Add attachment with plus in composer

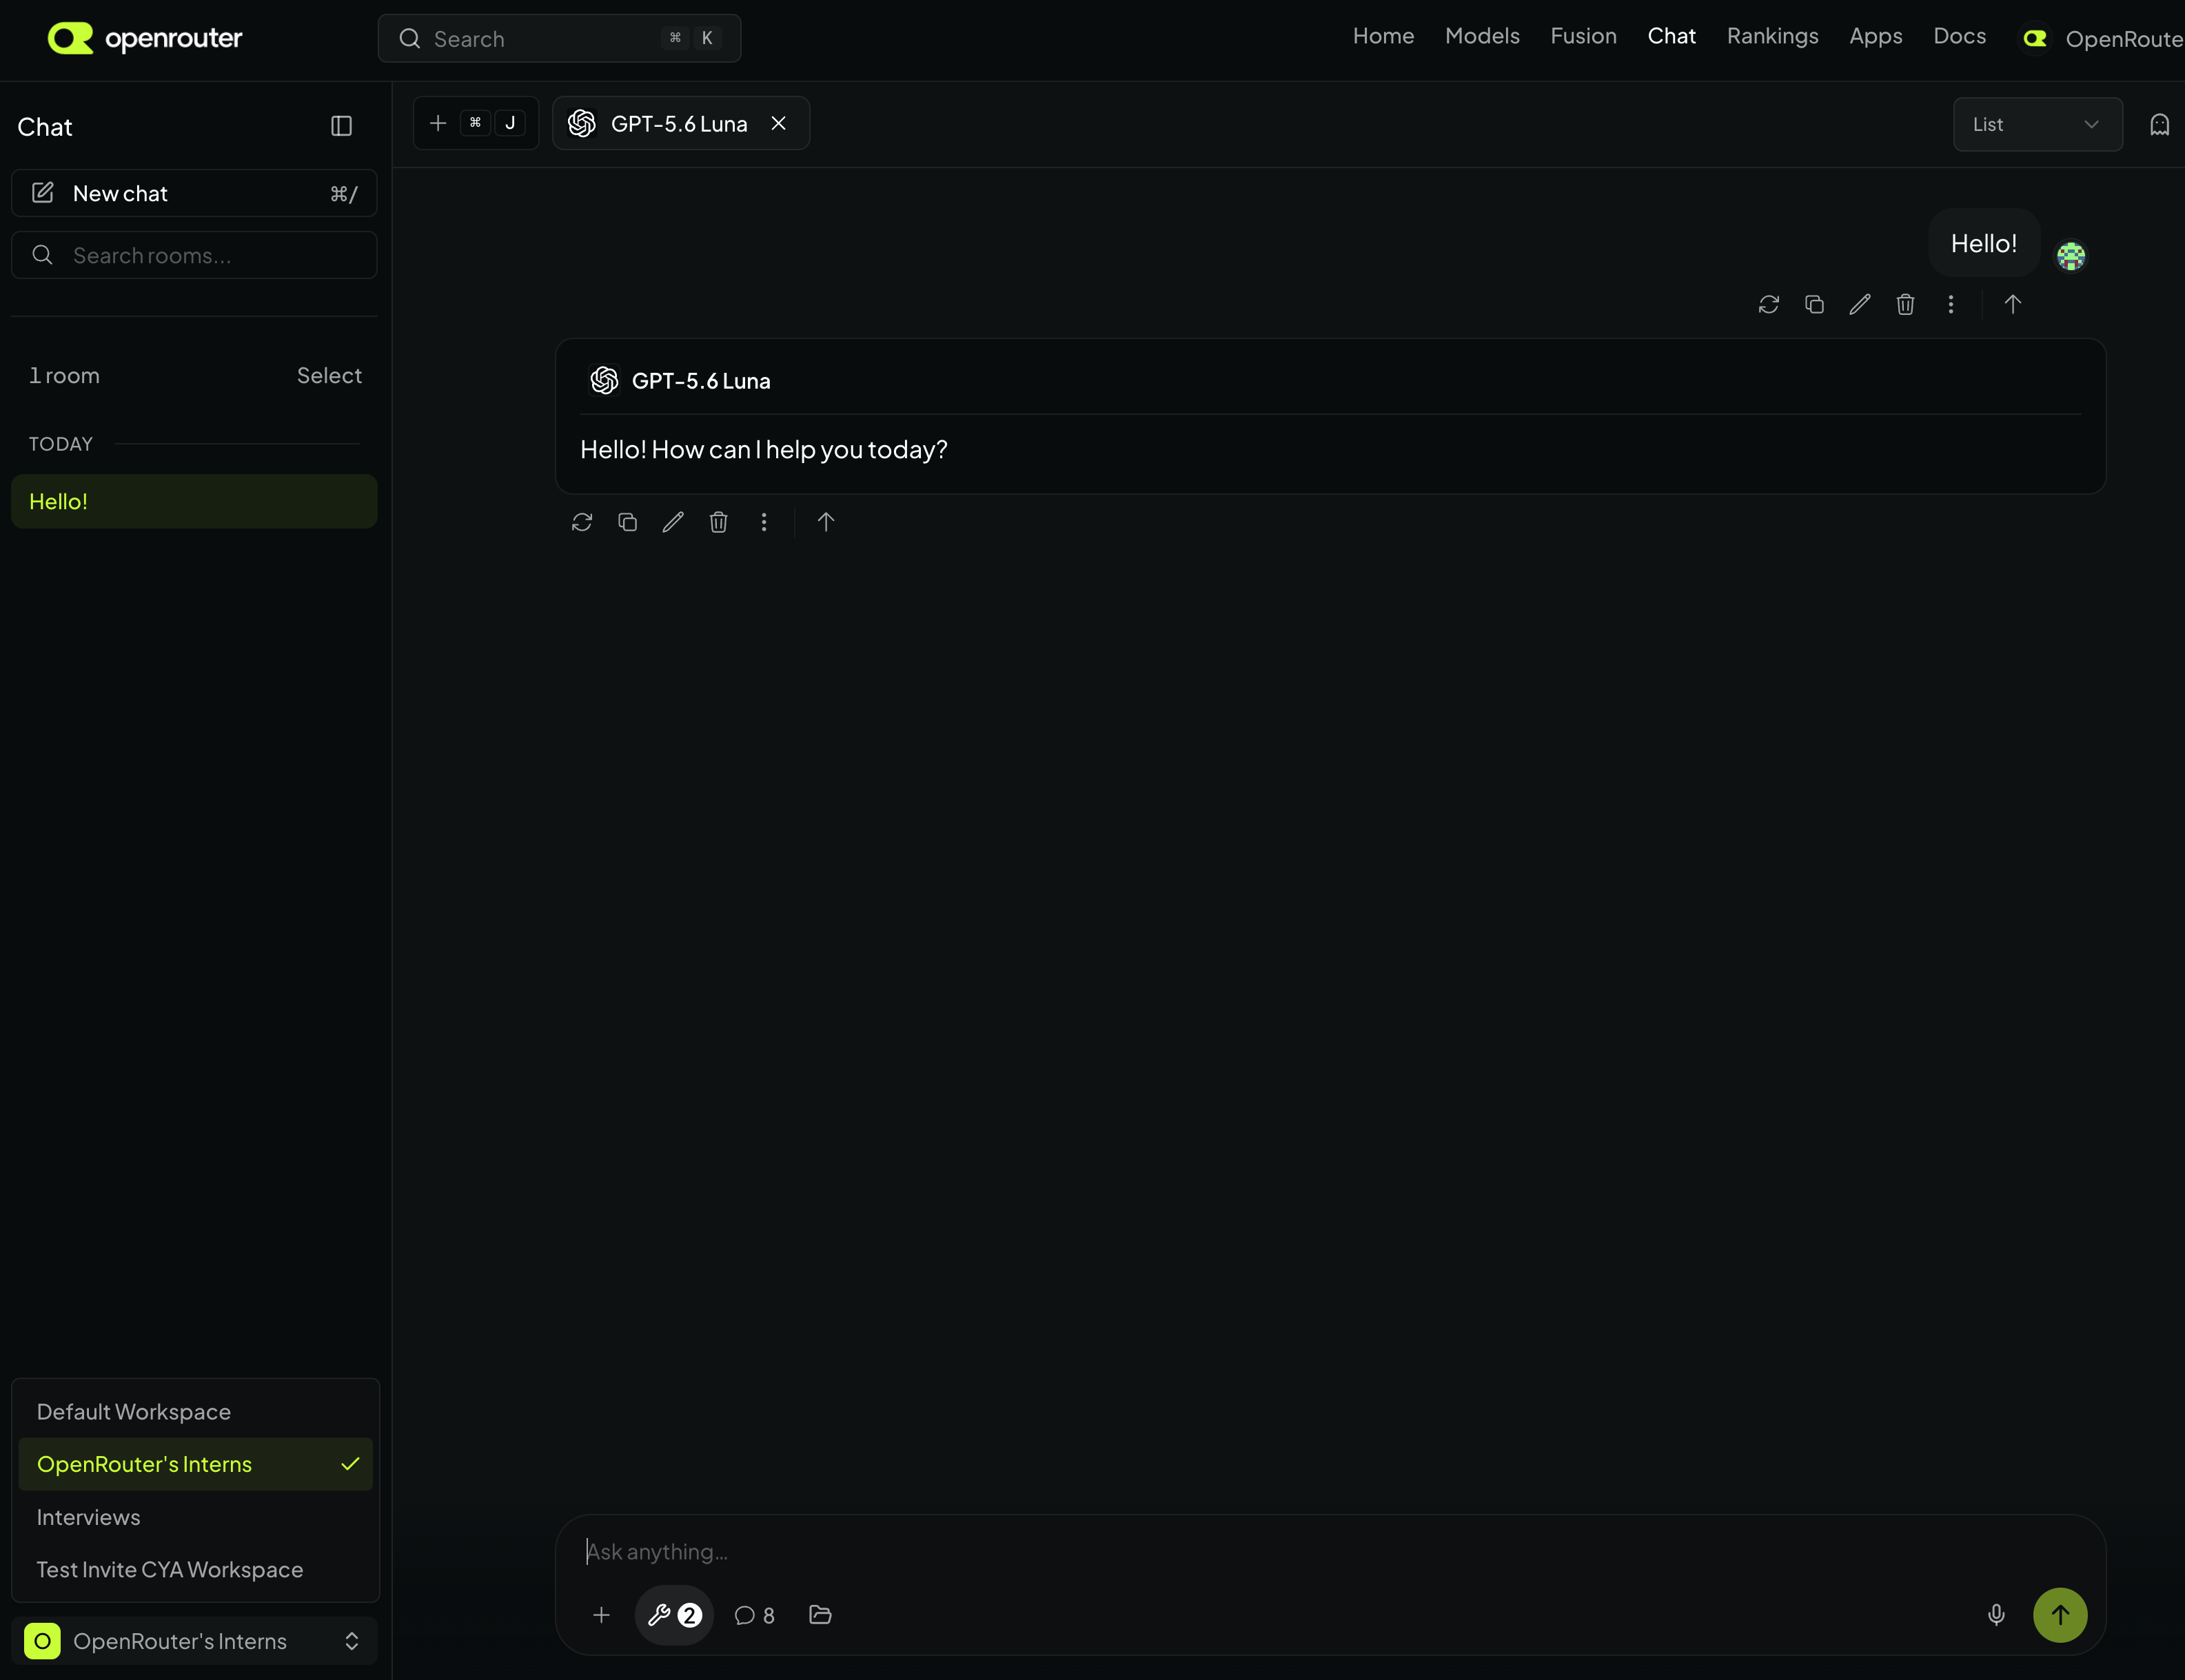(x=601, y=1614)
